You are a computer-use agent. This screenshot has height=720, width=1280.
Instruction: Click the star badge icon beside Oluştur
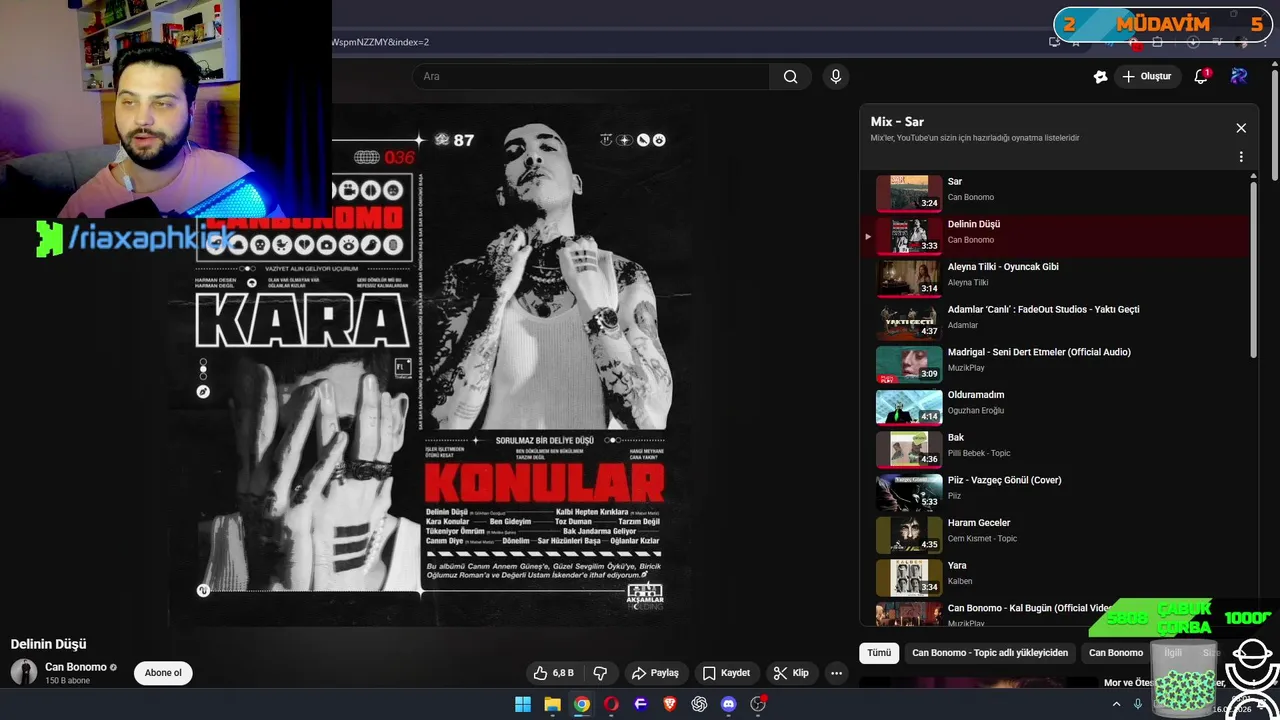[1100, 77]
